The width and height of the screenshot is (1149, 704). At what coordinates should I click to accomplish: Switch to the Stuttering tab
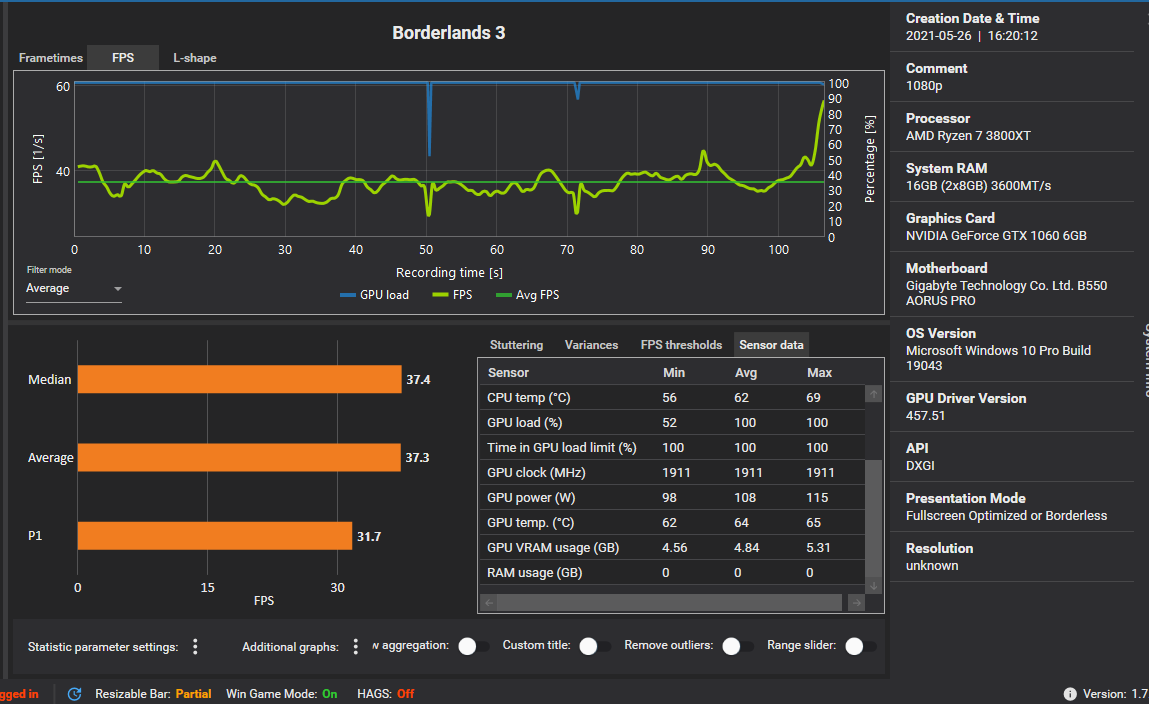(517, 345)
